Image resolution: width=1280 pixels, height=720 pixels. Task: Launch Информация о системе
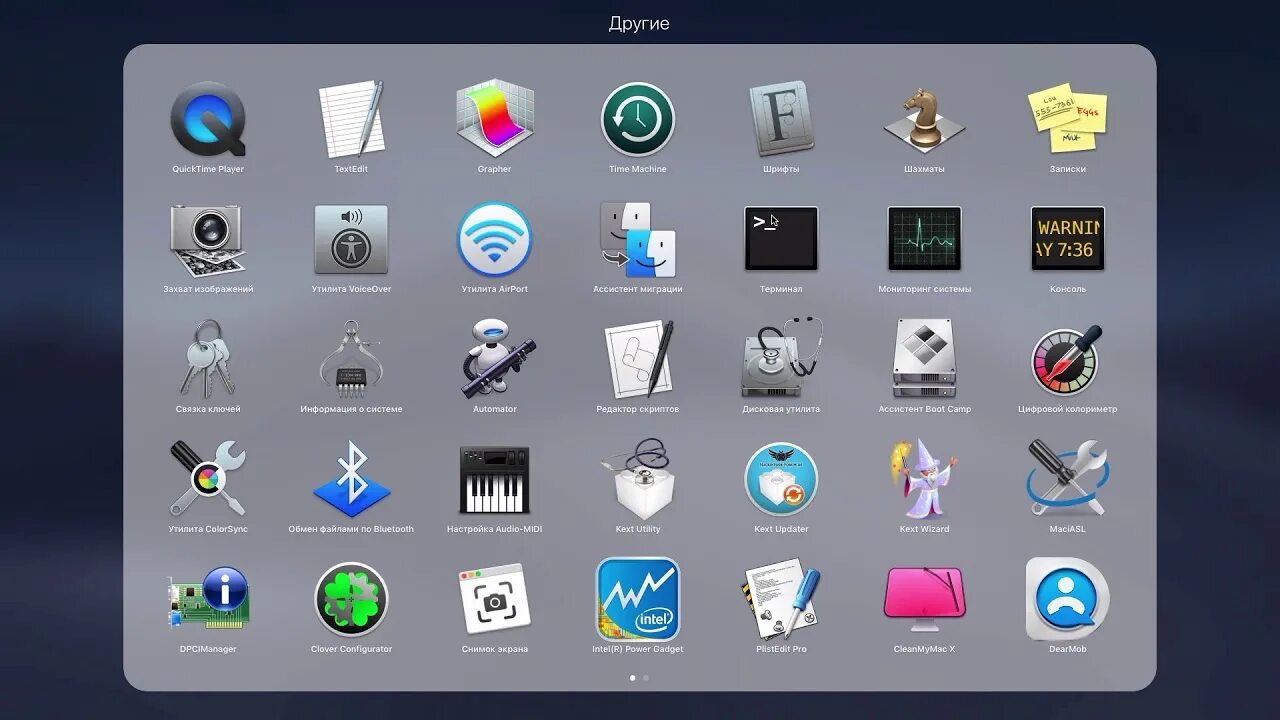click(351, 358)
